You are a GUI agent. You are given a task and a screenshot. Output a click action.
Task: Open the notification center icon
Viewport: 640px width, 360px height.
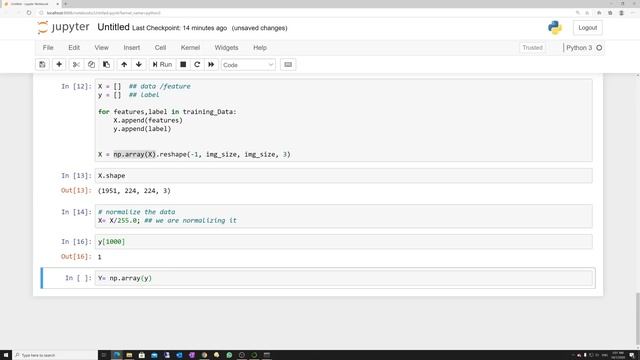[632, 355]
